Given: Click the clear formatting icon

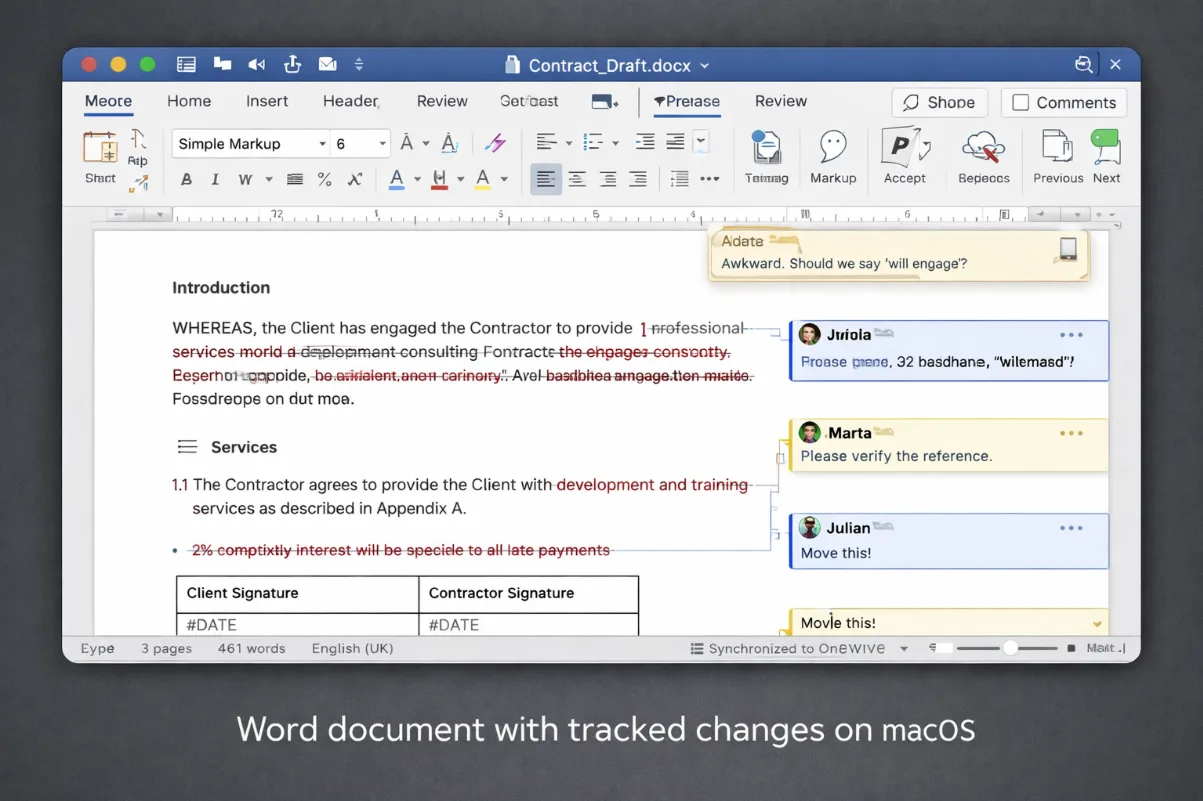Looking at the screenshot, I should pos(495,143).
